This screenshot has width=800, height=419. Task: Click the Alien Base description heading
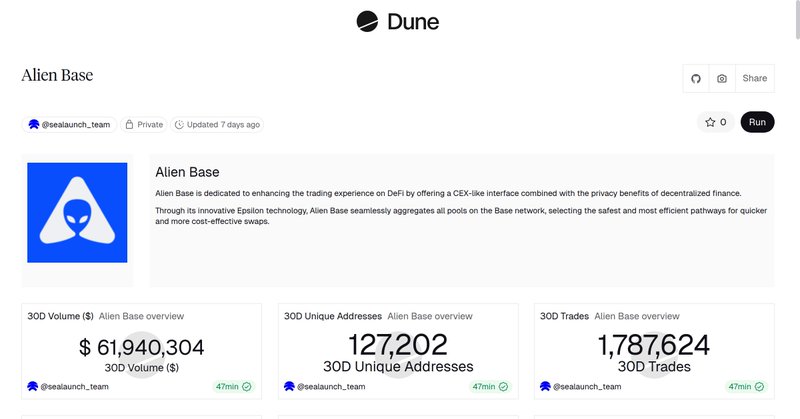tap(187, 172)
